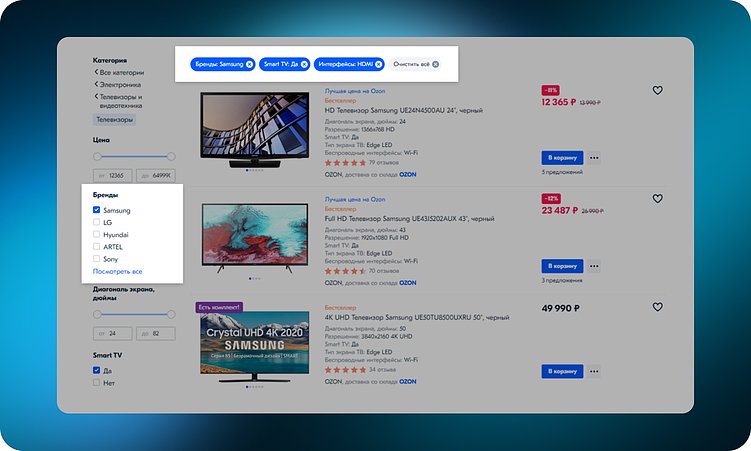Open the Crystal UHD 4K 2020 product image
751x451 pixels.
click(254, 347)
